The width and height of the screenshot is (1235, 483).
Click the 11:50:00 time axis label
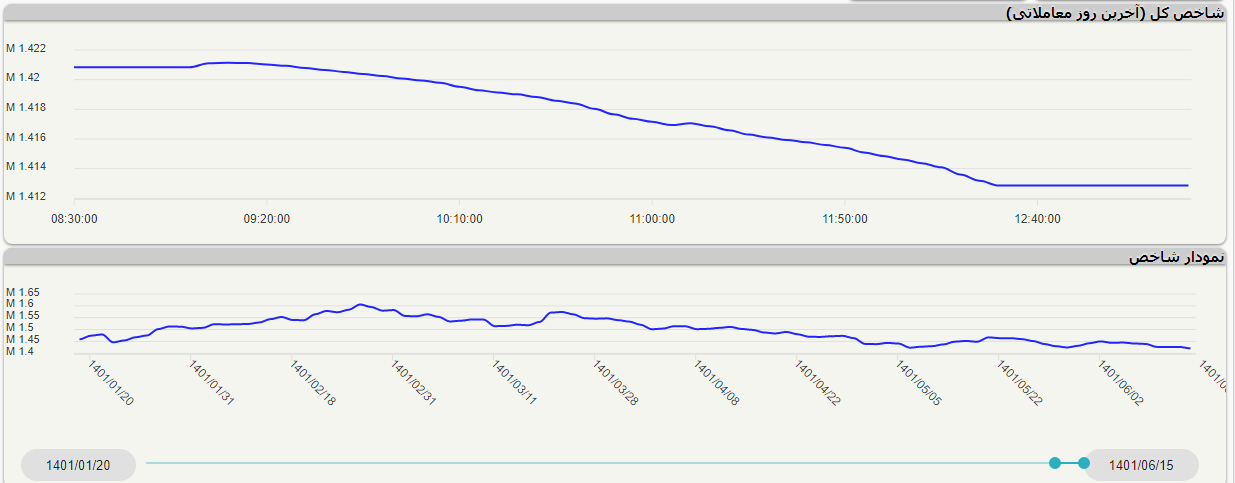pos(845,219)
